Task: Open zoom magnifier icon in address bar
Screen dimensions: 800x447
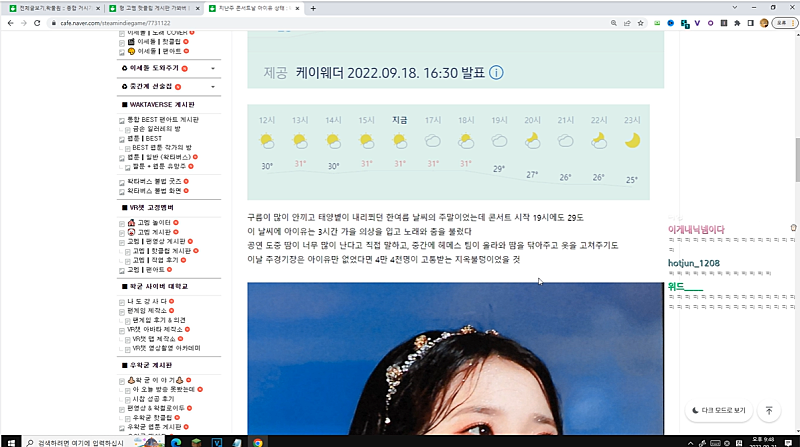Action: [x=614, y=23]
